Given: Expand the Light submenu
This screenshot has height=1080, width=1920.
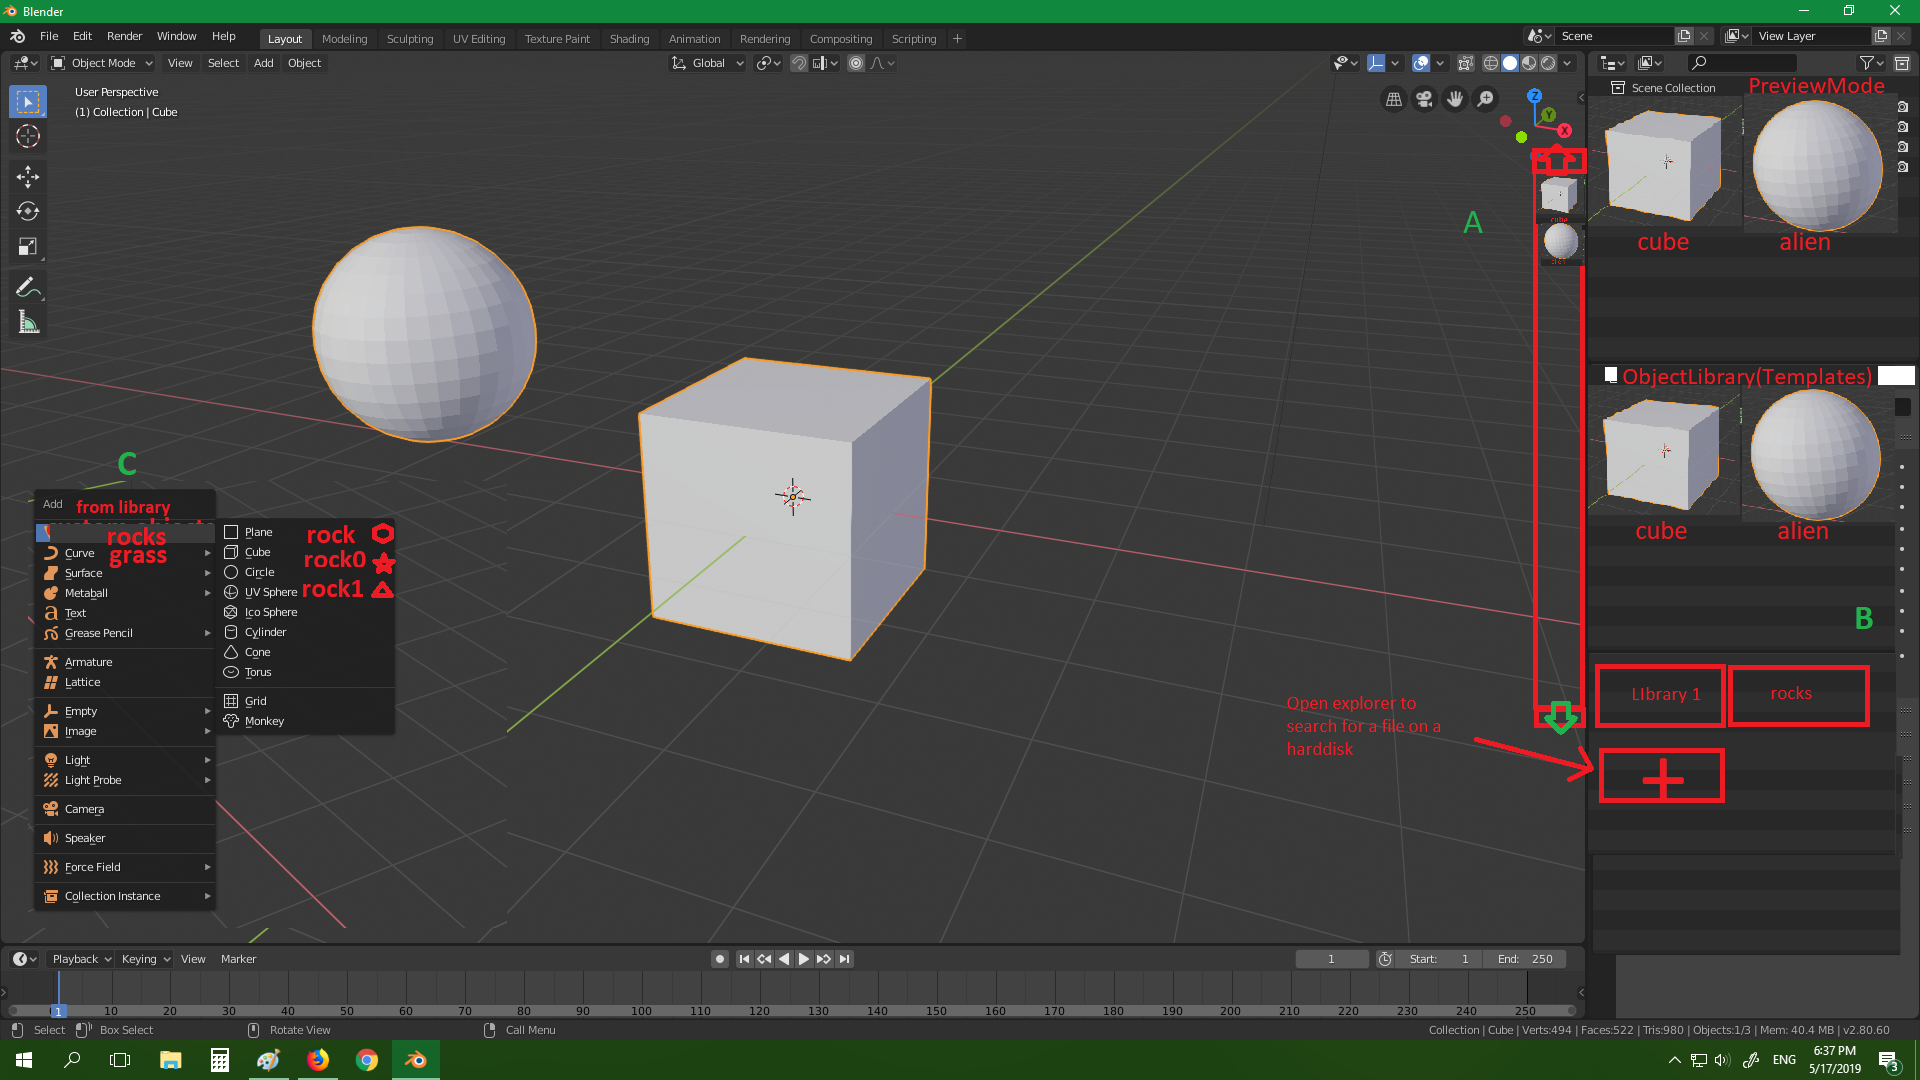Looking at the screenshot, I should click(125, 760).
